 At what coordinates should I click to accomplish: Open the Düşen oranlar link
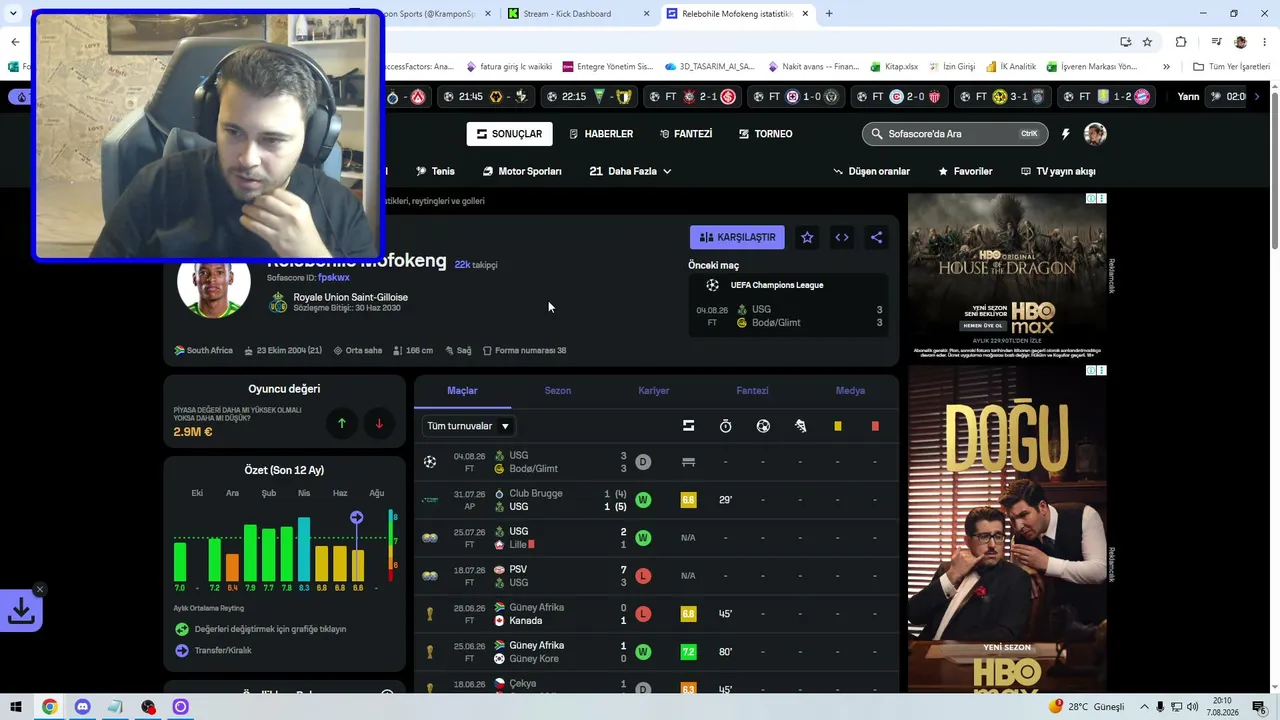(871, 171)
